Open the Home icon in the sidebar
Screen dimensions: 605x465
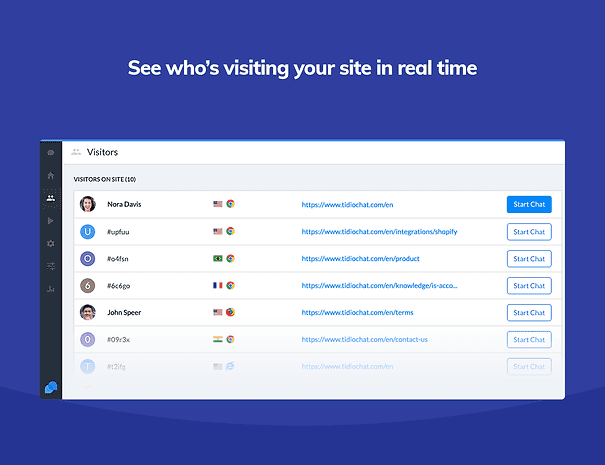tap(50, 175)
